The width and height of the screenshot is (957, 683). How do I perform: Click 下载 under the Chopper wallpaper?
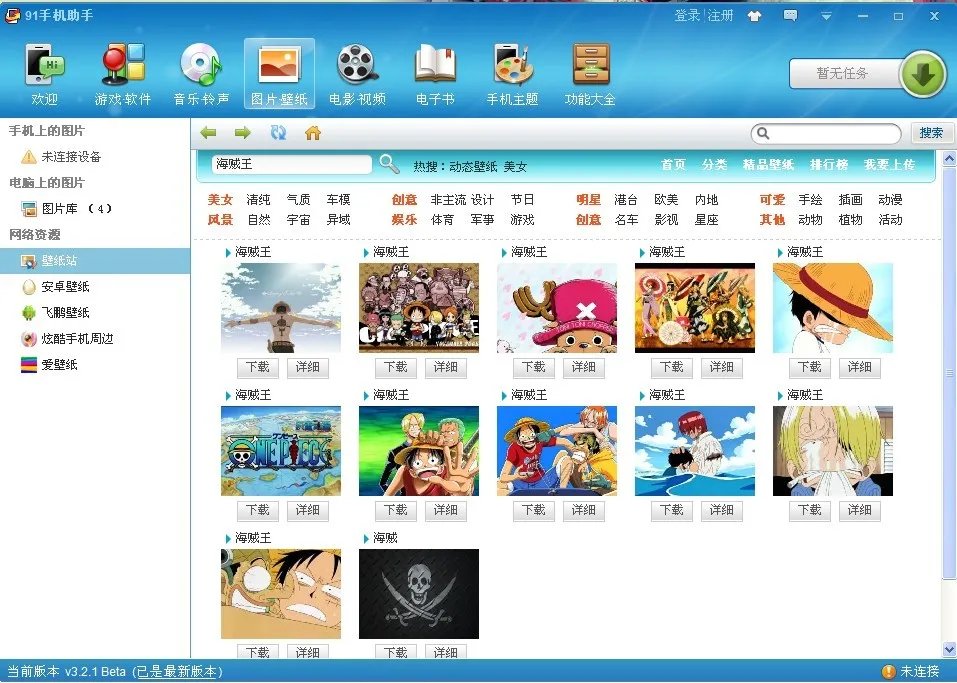coord(532,367)
